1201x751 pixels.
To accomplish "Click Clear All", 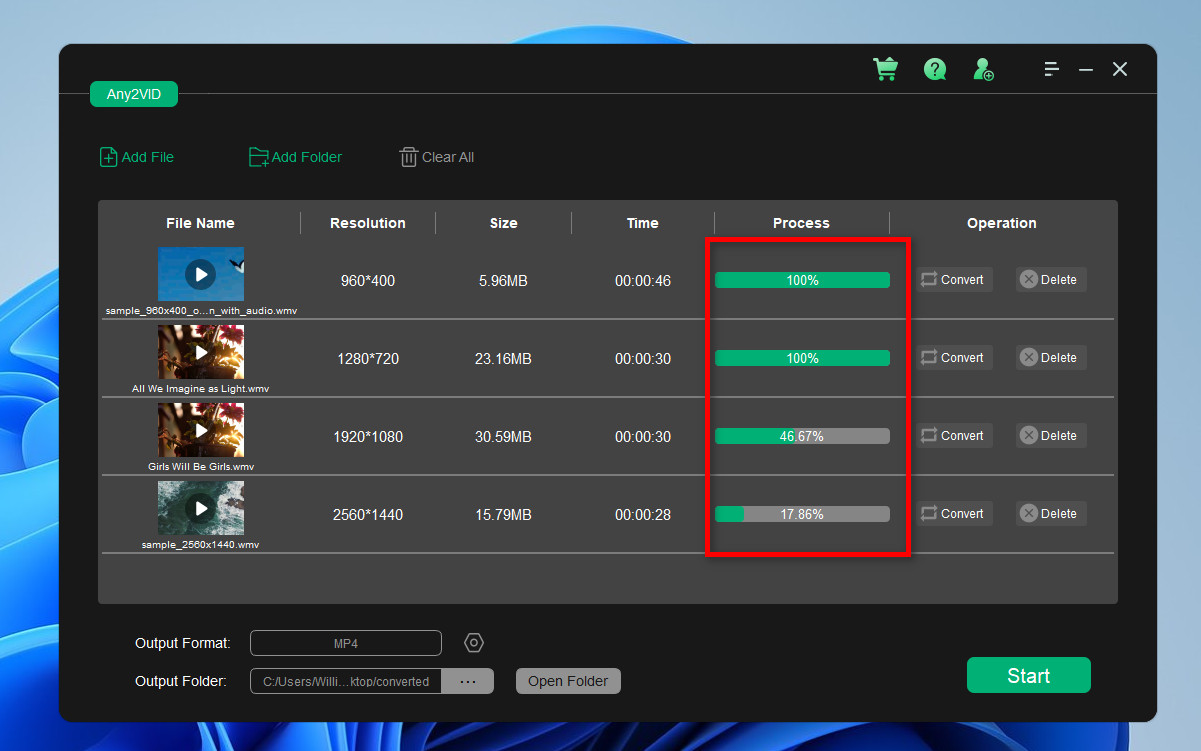I will [x=437, y=157].
